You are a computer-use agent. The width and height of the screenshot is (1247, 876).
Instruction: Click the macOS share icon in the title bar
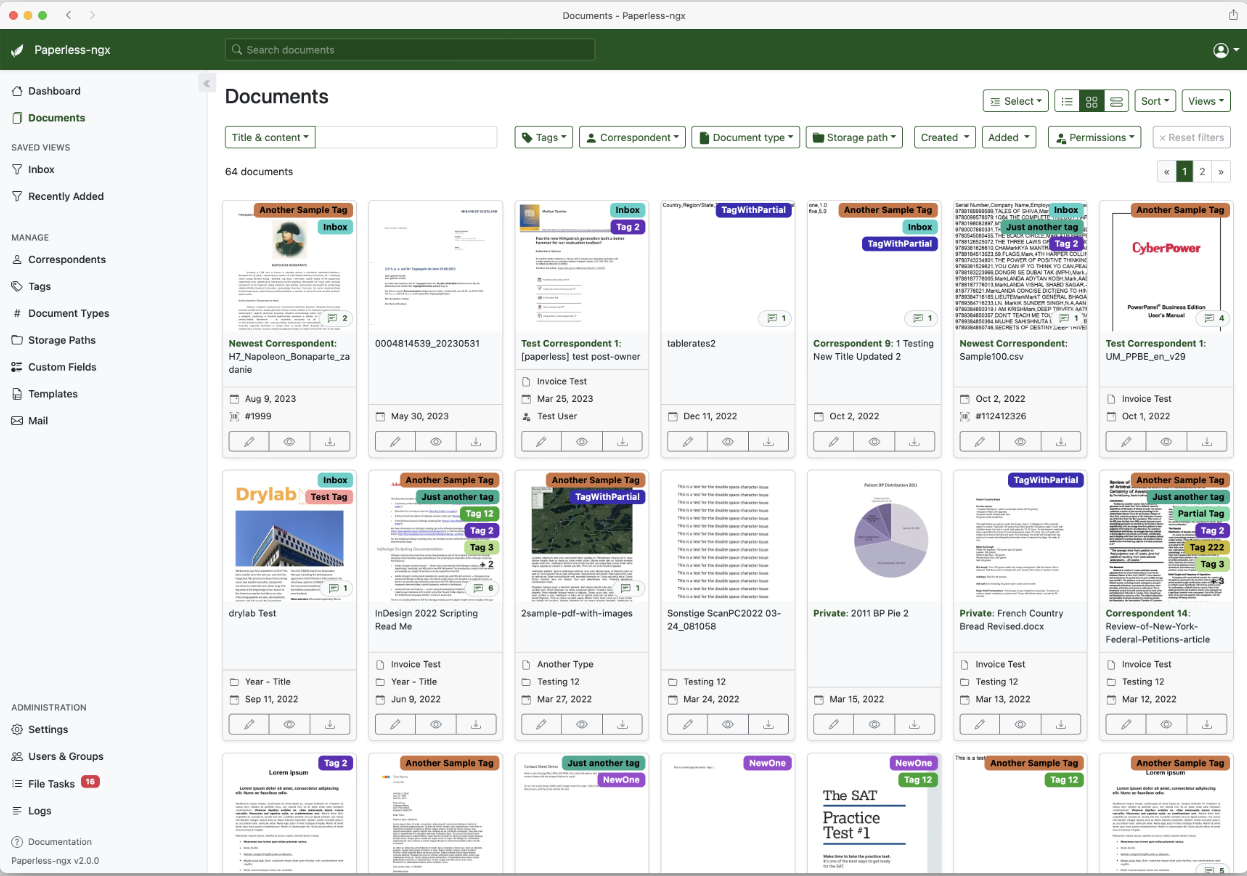[1233, 15]
